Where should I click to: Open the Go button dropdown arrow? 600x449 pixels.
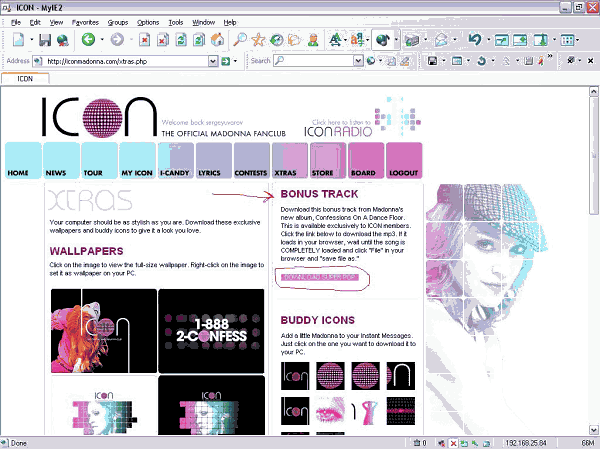click(x=235, y=61)
